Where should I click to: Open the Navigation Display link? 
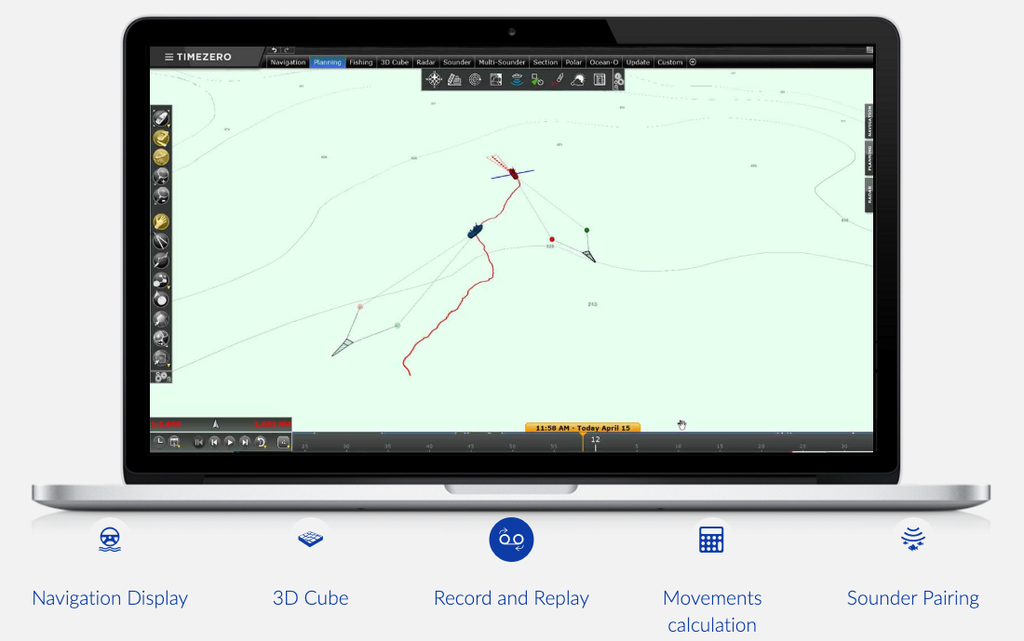coord(110,598)
